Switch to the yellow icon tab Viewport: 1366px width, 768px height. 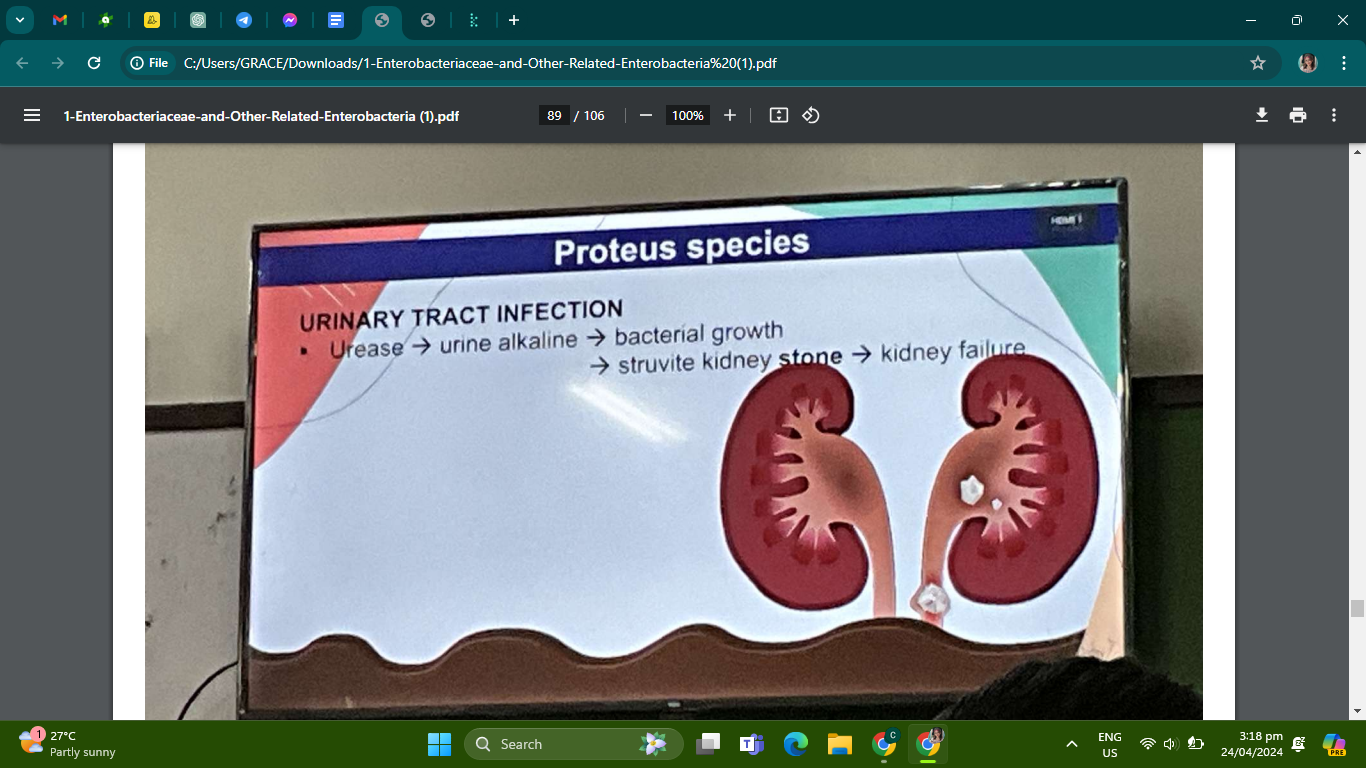tap(152, 20)
